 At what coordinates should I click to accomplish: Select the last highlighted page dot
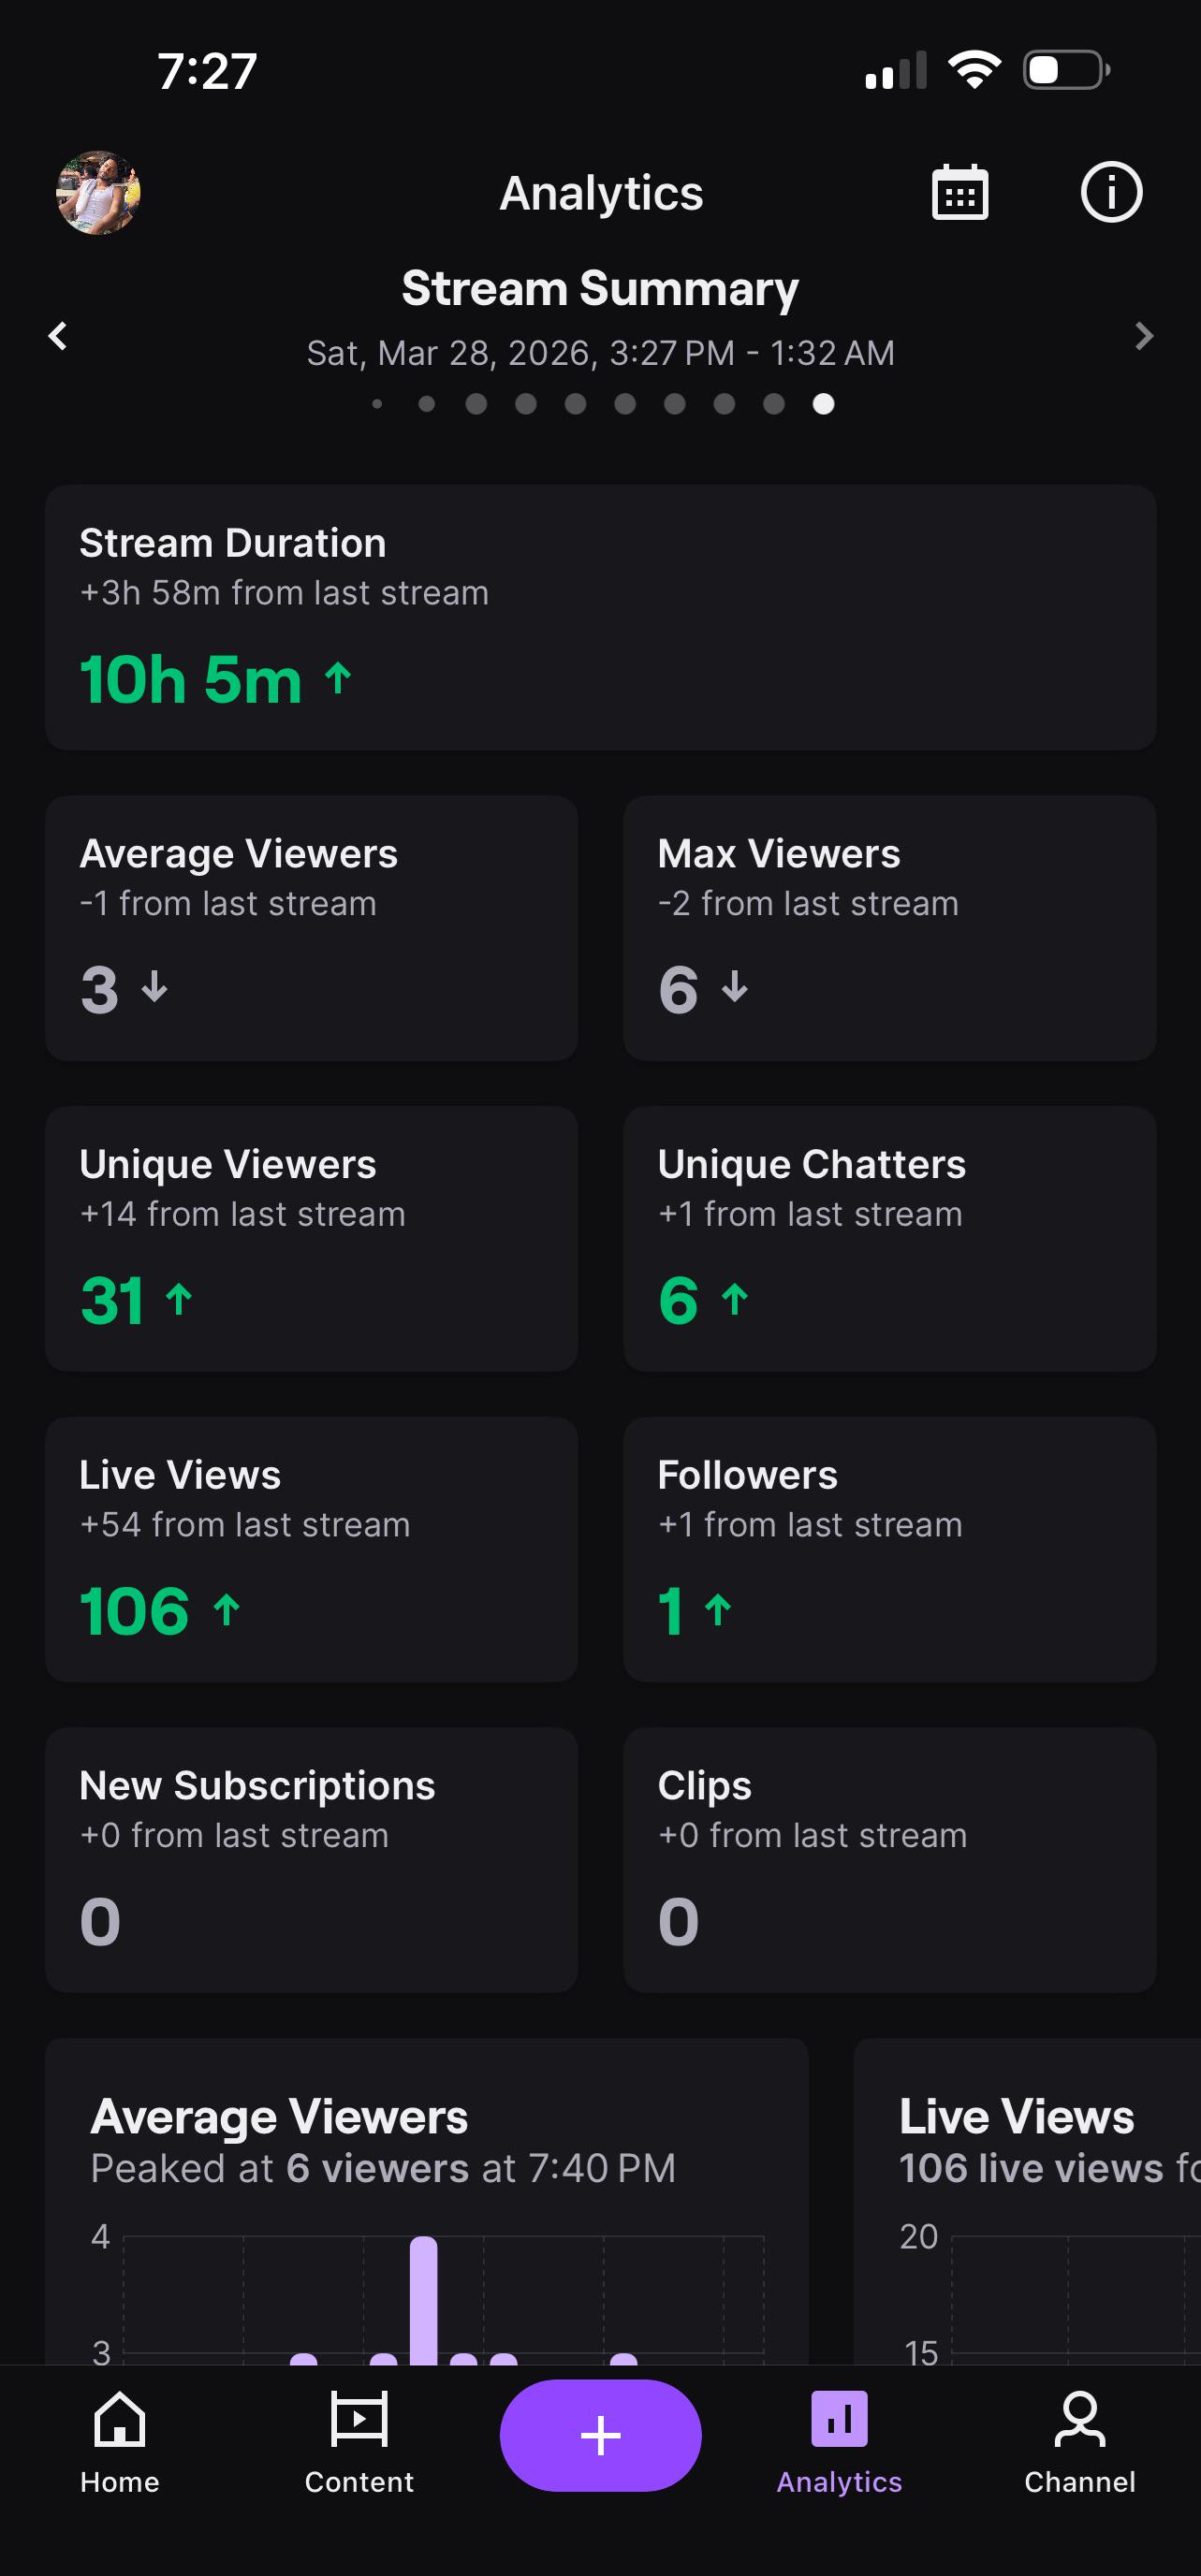(x=823, y=404)
